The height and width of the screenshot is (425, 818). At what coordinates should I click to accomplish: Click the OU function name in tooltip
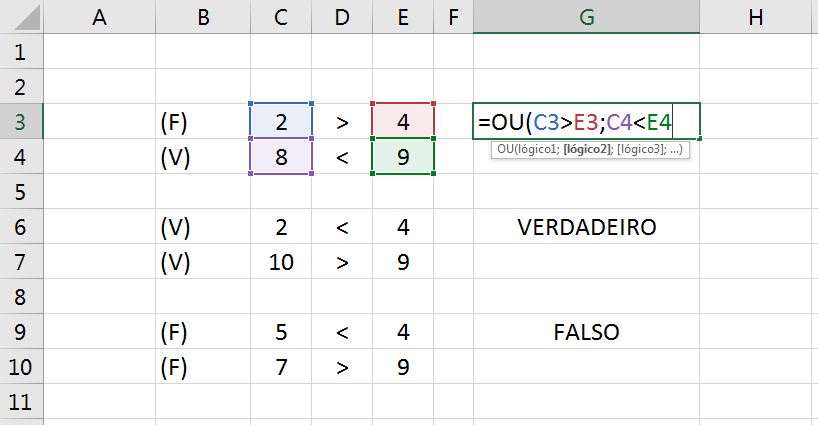pyautogui.click(x=504, y=149)
